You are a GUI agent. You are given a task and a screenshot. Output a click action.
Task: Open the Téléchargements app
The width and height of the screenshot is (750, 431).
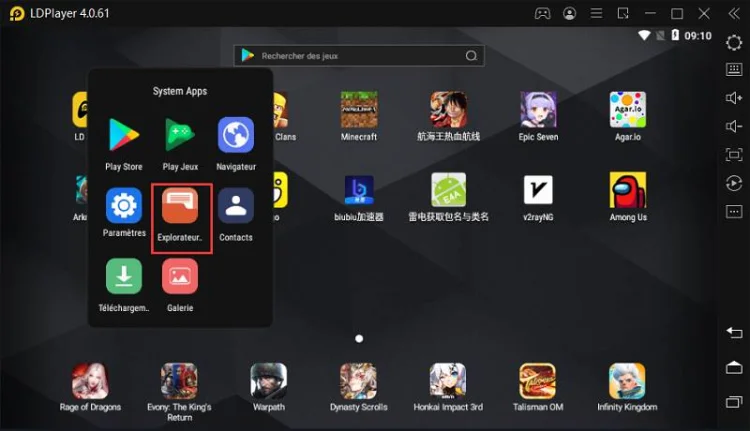coord(124,276)
